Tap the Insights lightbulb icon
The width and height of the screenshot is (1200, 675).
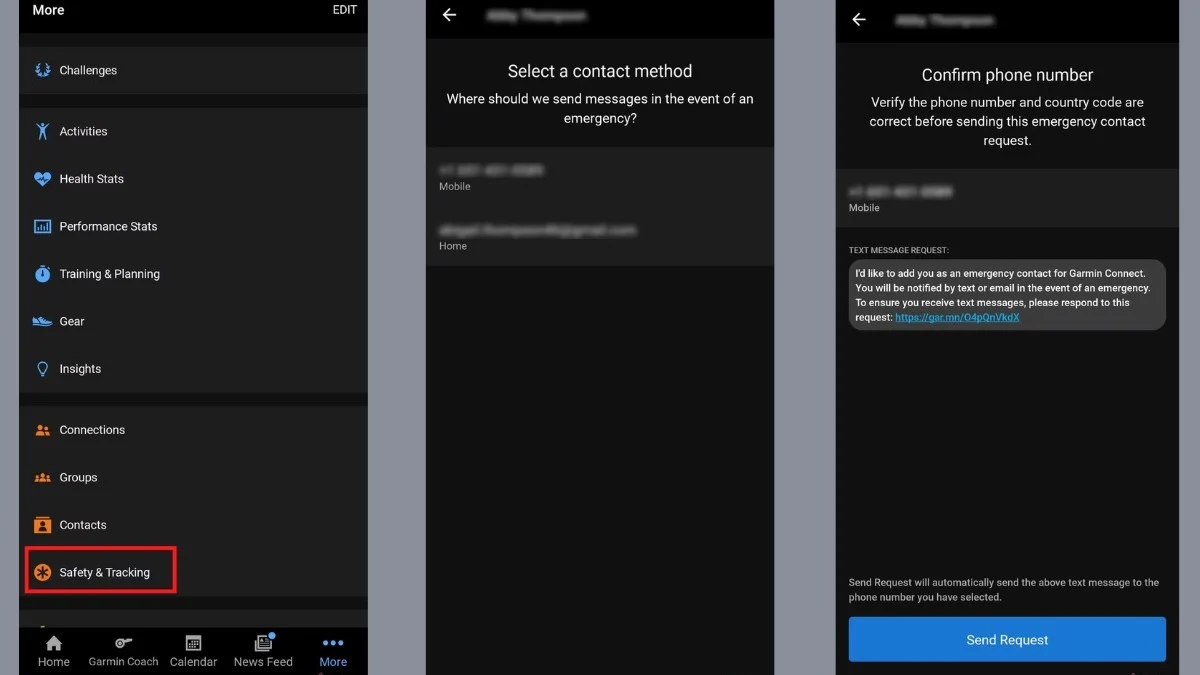(42, 369)
